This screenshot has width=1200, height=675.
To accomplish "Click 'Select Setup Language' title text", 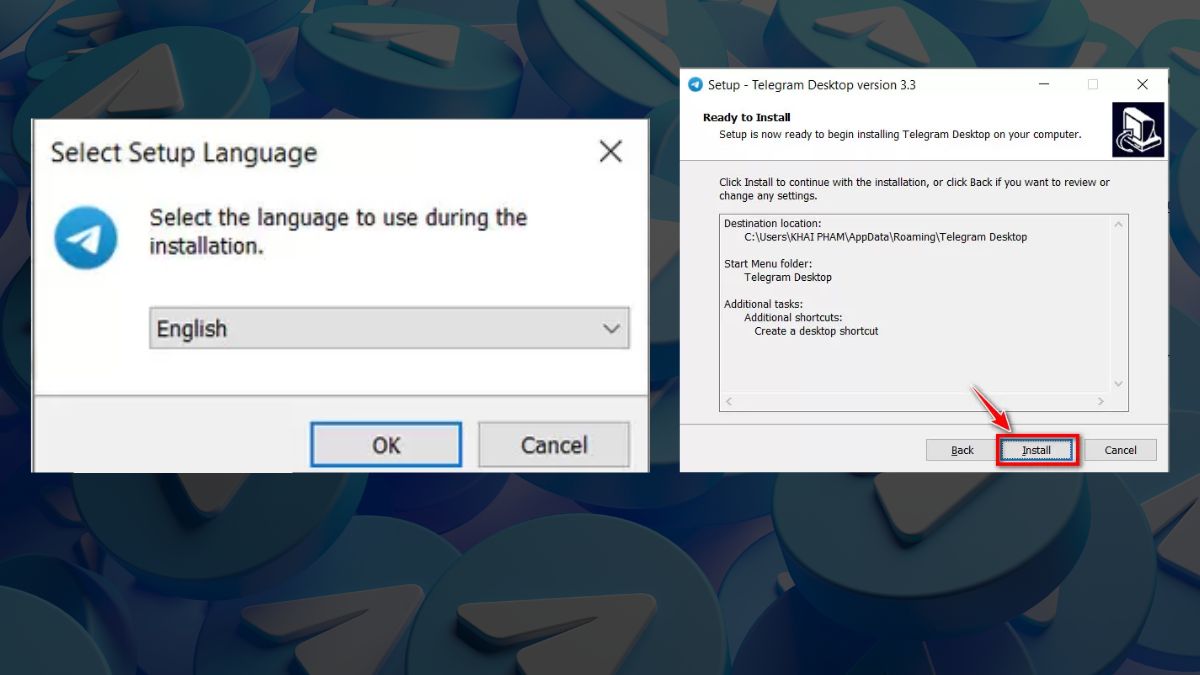I will pos(184,153).
